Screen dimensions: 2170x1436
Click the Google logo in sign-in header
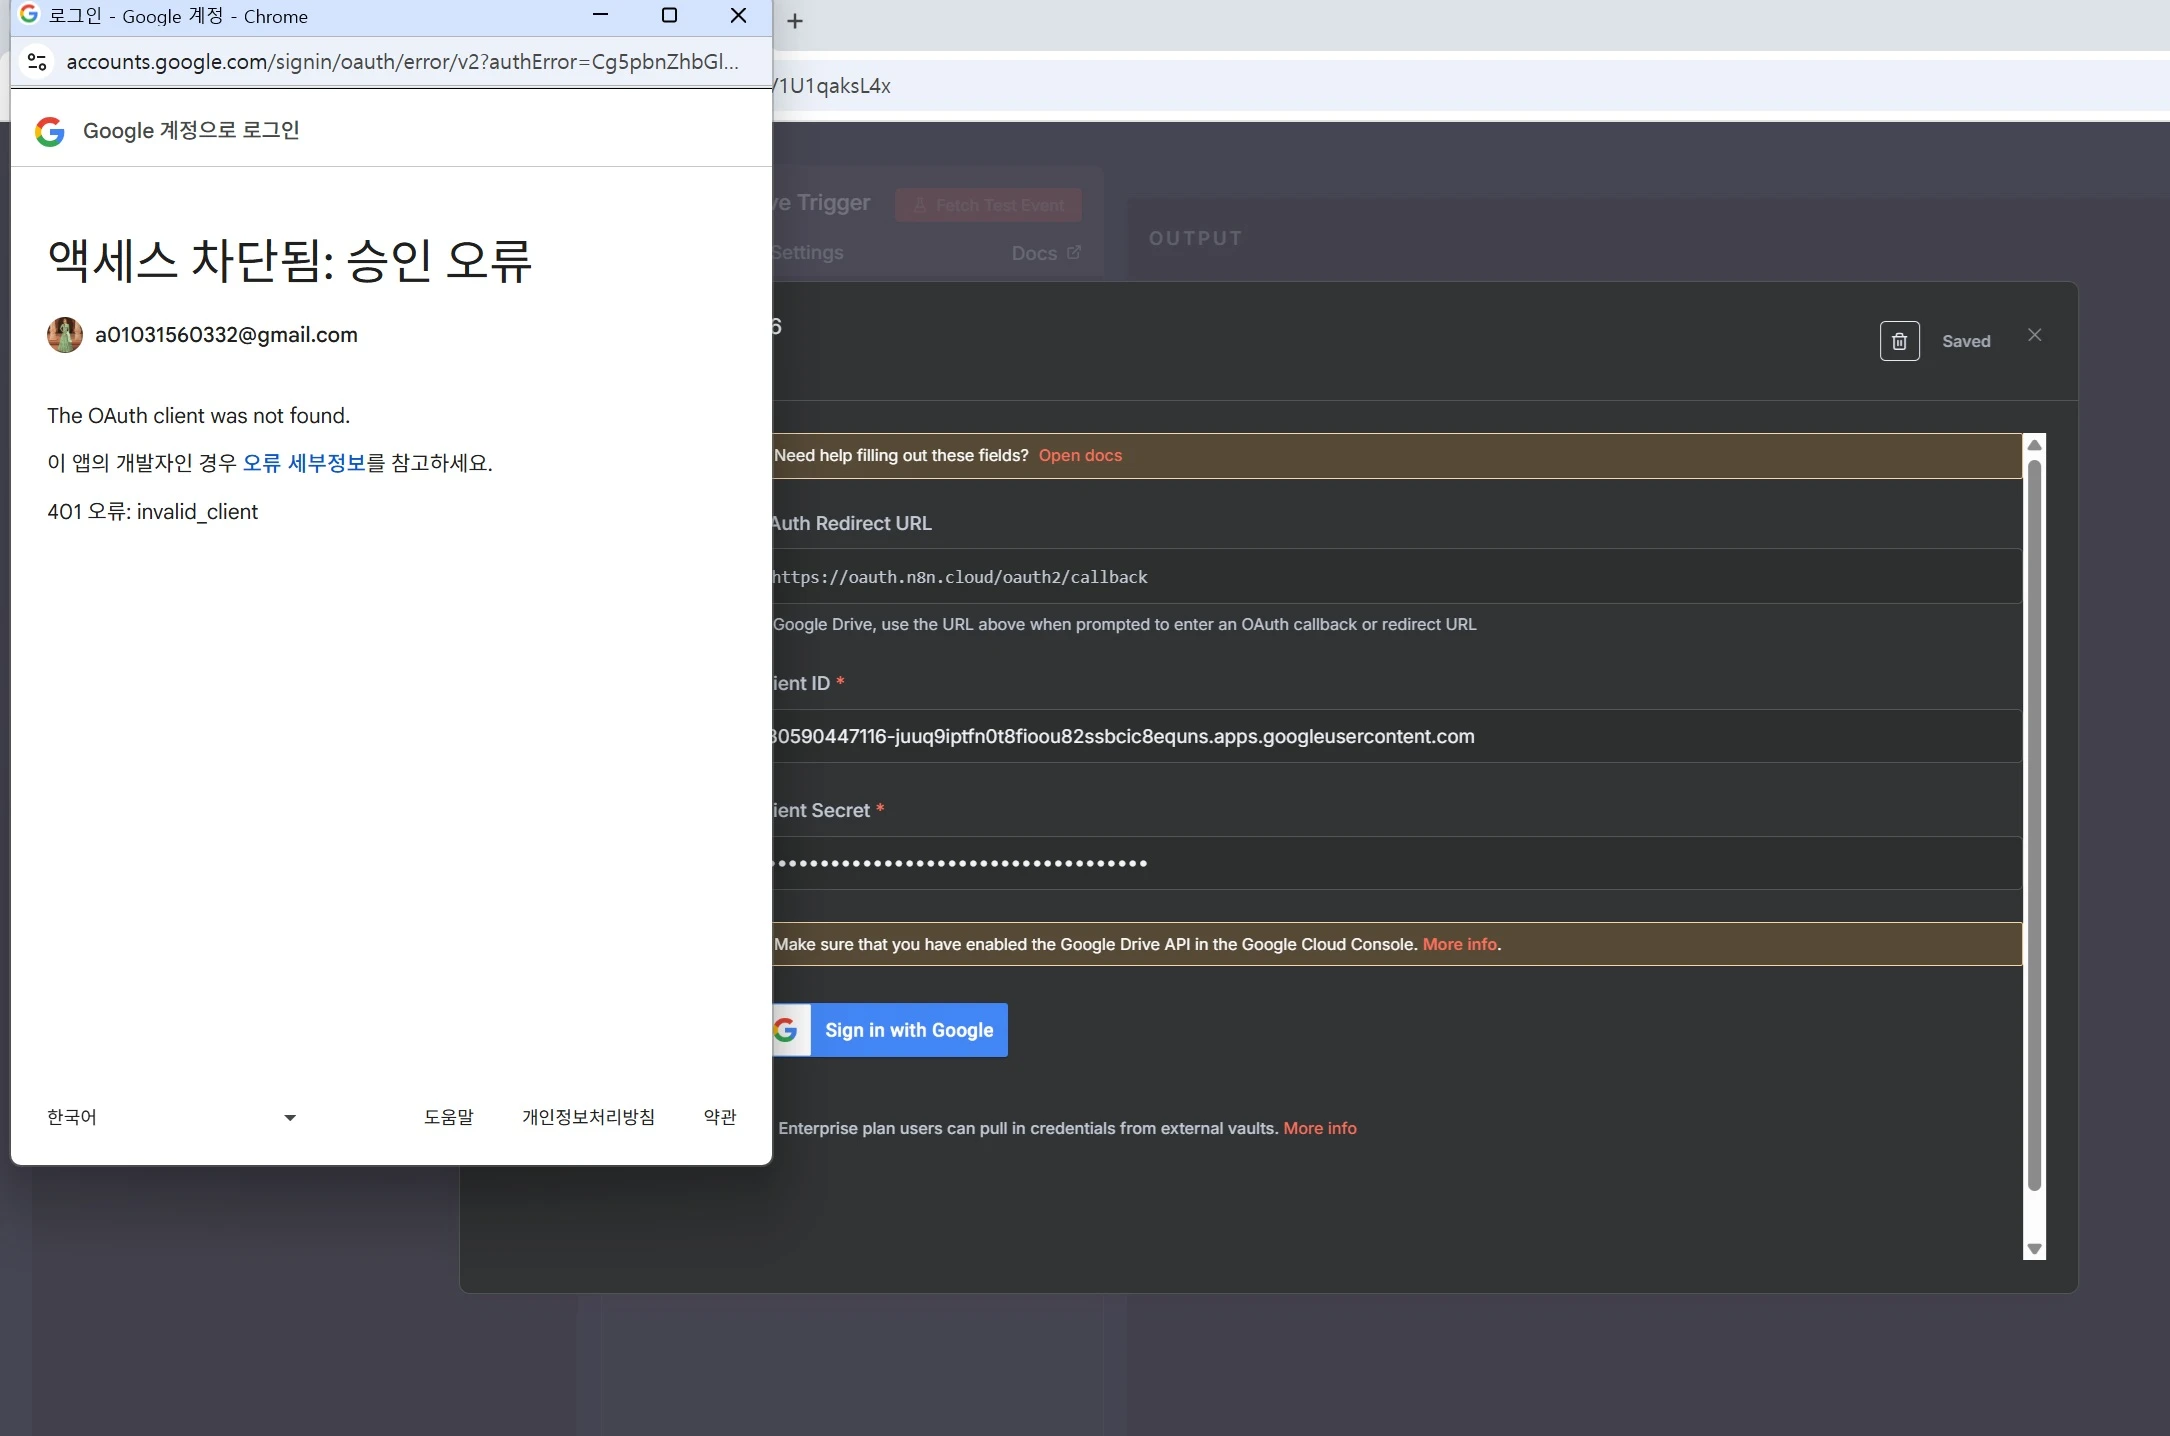(x=50, y=131)
